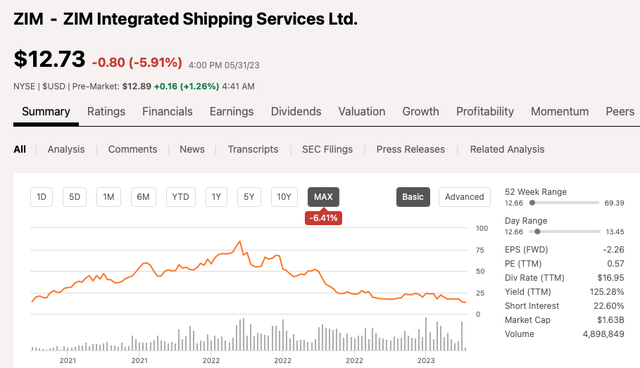This screenshot has width=640, height=368.
Task: Show Press Releases items
Action: [x=411, y=149]
